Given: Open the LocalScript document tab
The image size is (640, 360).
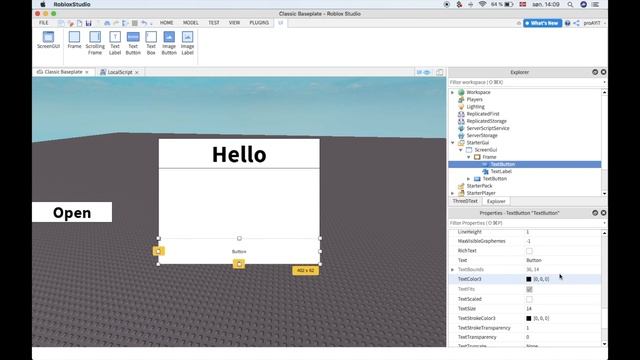Looking at the screenshot, I should coord(120,72).
